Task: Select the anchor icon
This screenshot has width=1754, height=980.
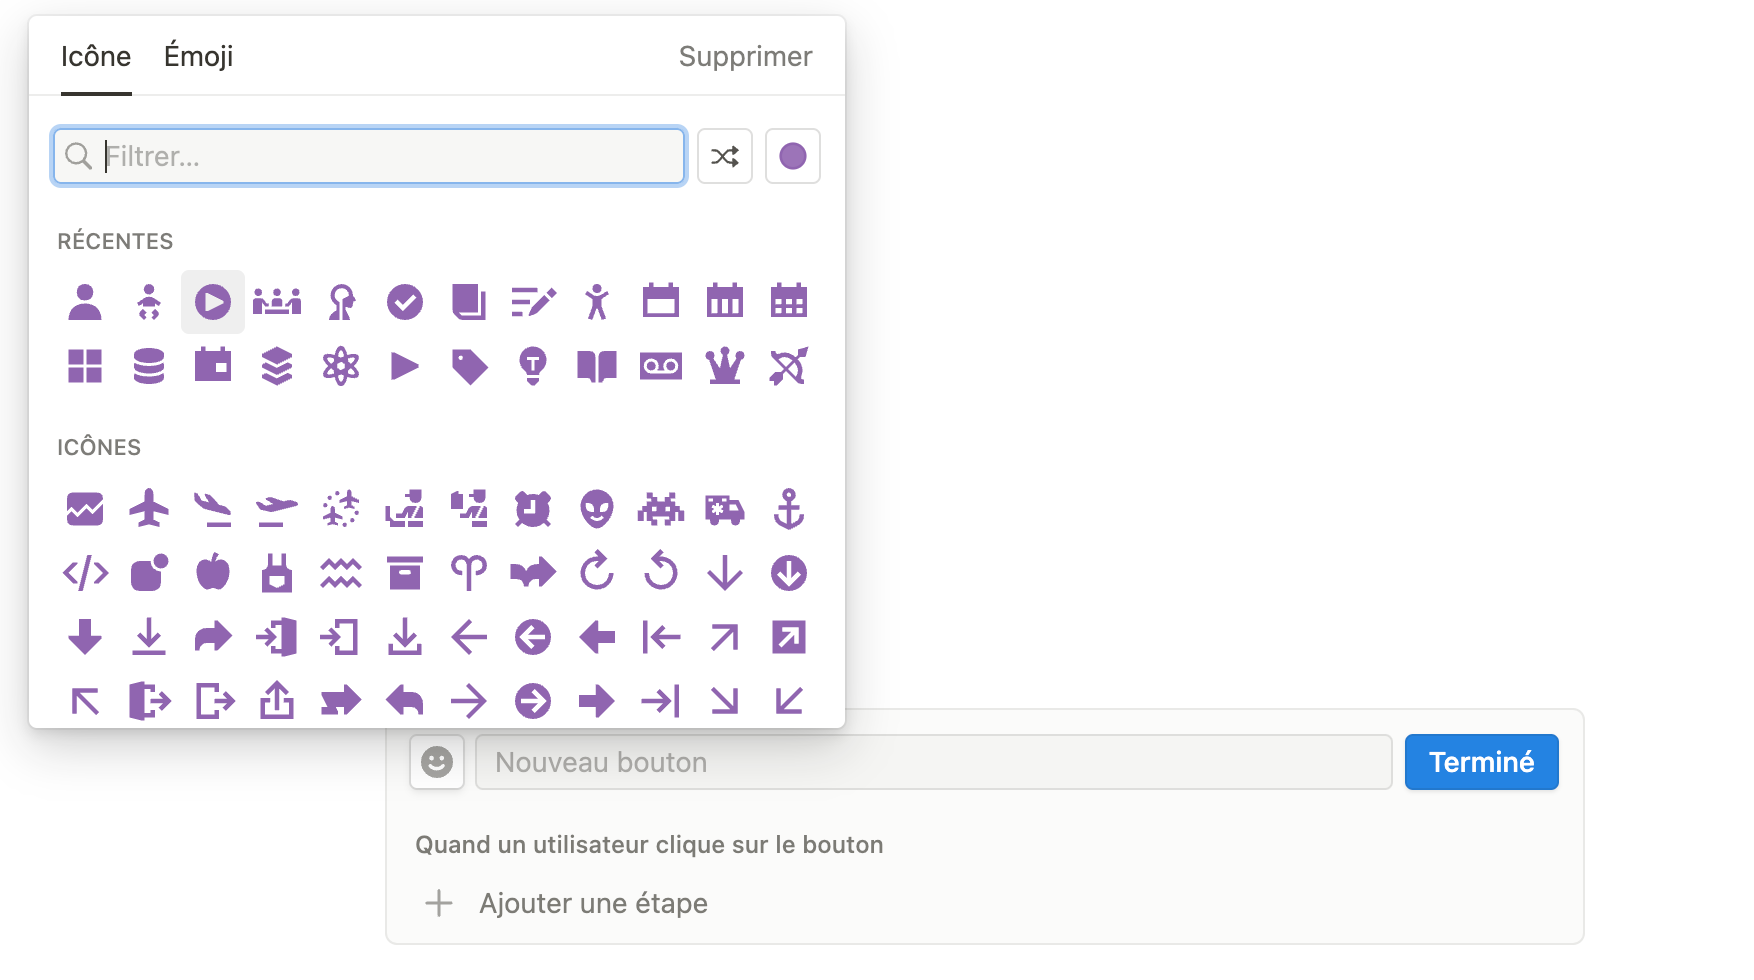Action: point(789,509)
